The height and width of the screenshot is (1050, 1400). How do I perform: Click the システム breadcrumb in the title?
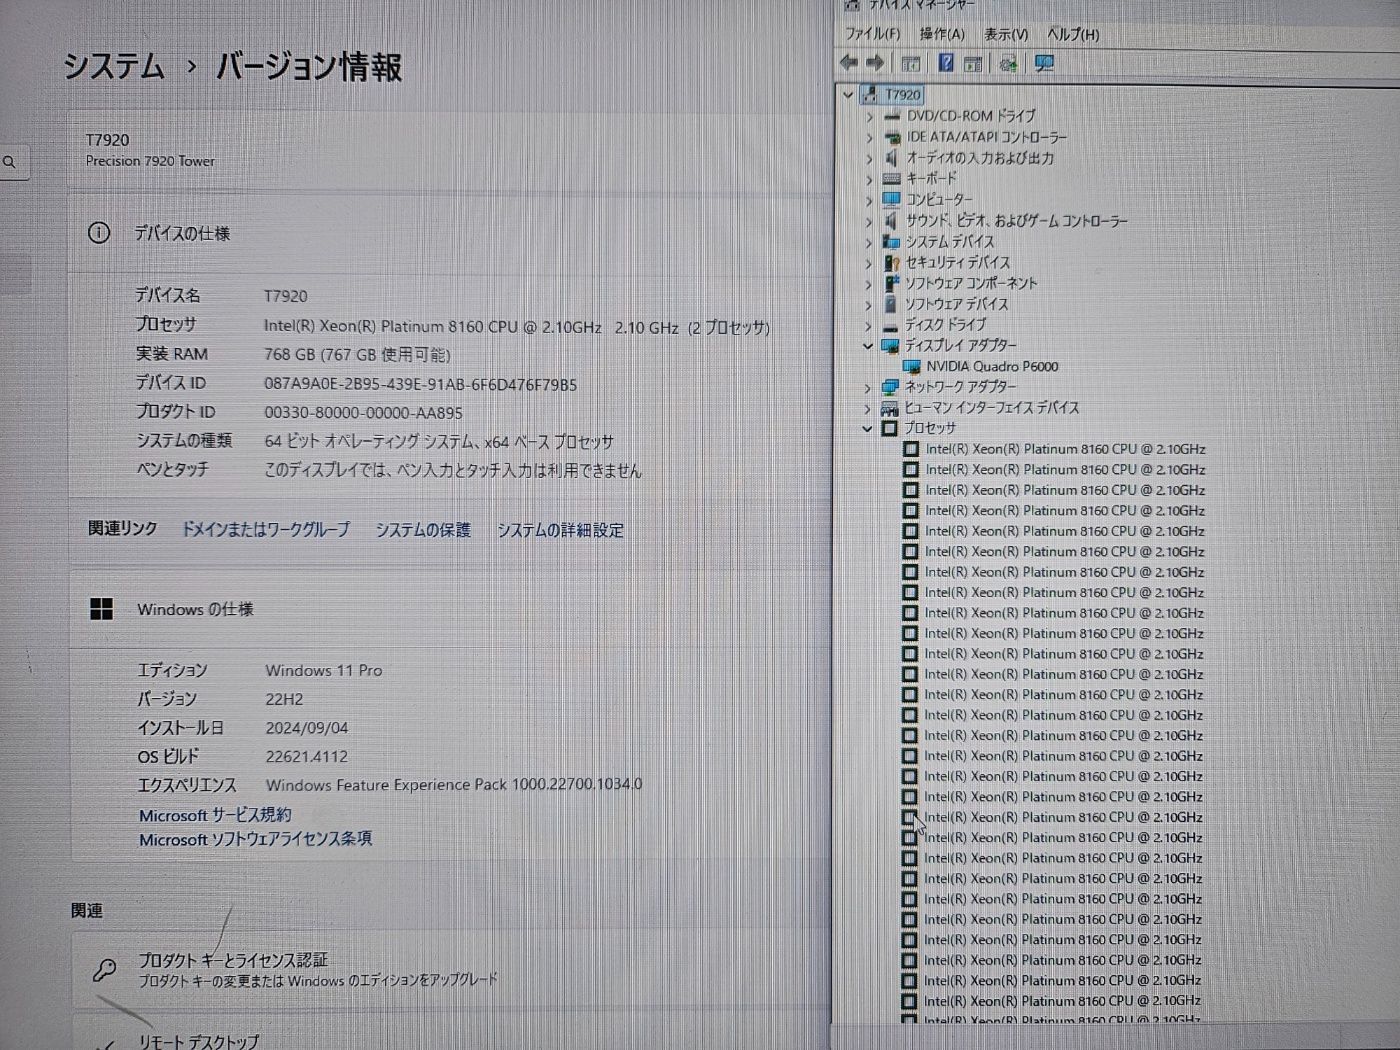tap(114, 67)
